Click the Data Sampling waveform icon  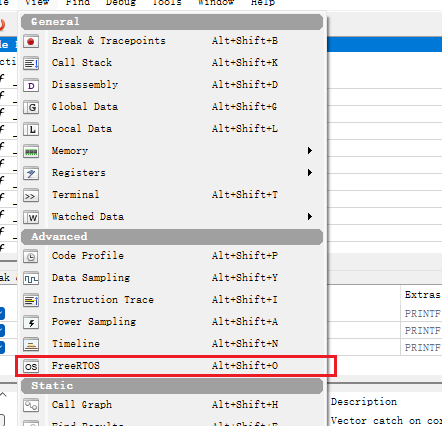pyautogui.click(x=31, y=278)
